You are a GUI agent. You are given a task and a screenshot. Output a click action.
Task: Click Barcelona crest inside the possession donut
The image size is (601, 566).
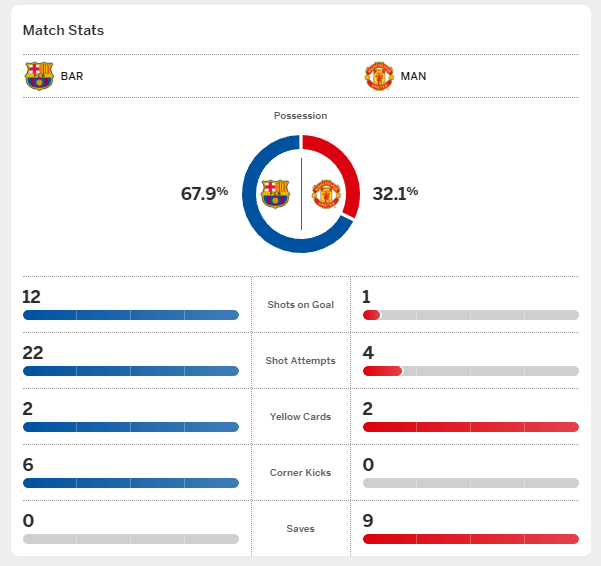tap(275, 194)
